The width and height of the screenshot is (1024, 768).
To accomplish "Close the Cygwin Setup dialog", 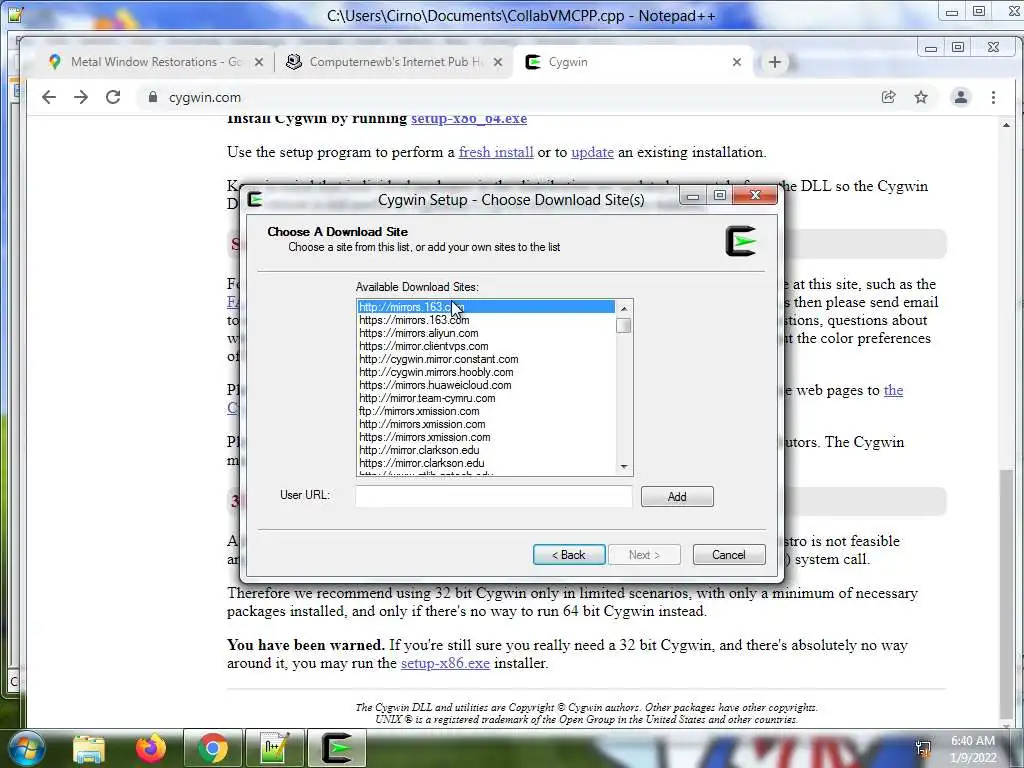I will [x=756, y=195].
